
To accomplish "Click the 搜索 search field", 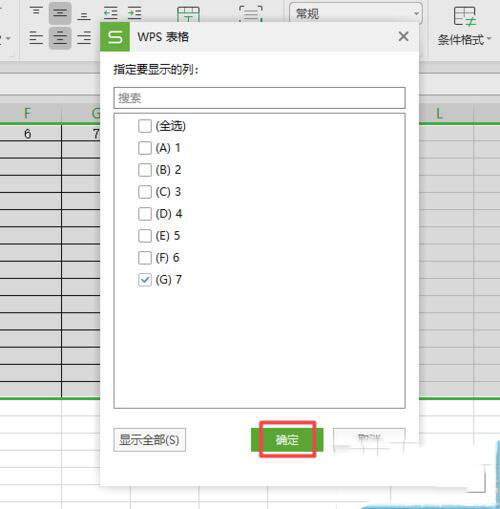I will pos(259,98).
